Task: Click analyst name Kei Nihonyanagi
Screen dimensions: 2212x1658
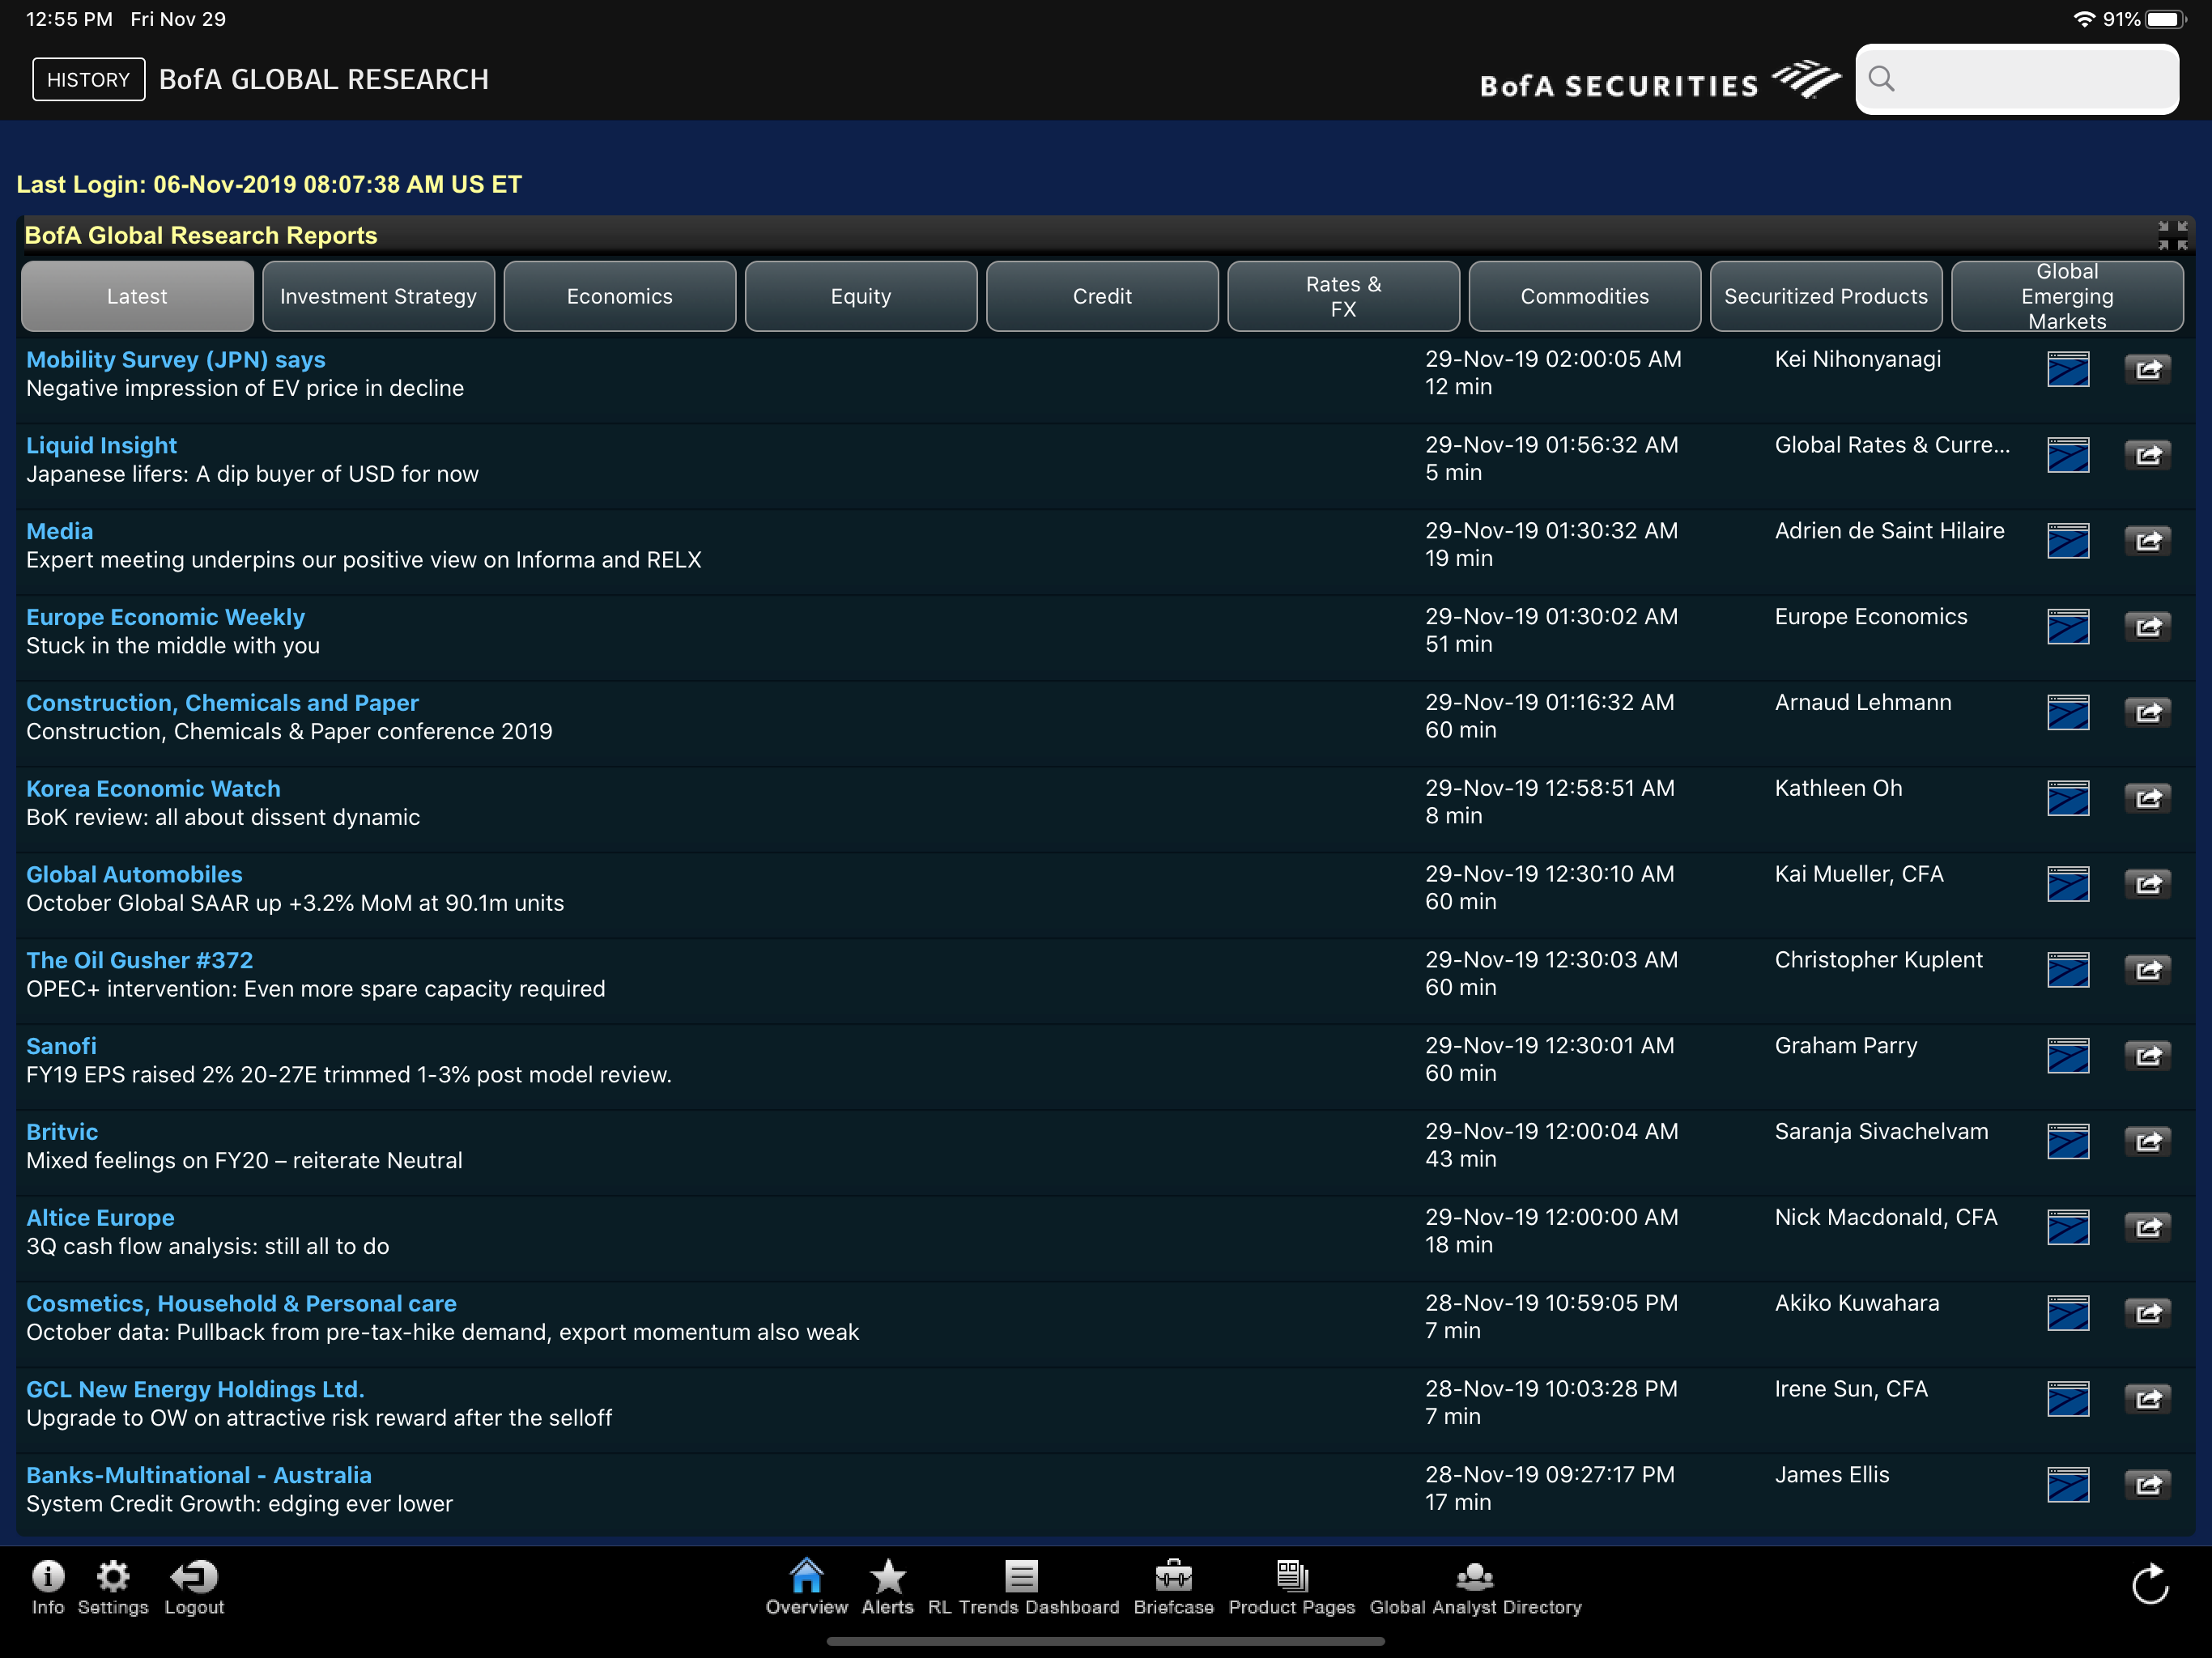Action: [x=1857, y=360]
